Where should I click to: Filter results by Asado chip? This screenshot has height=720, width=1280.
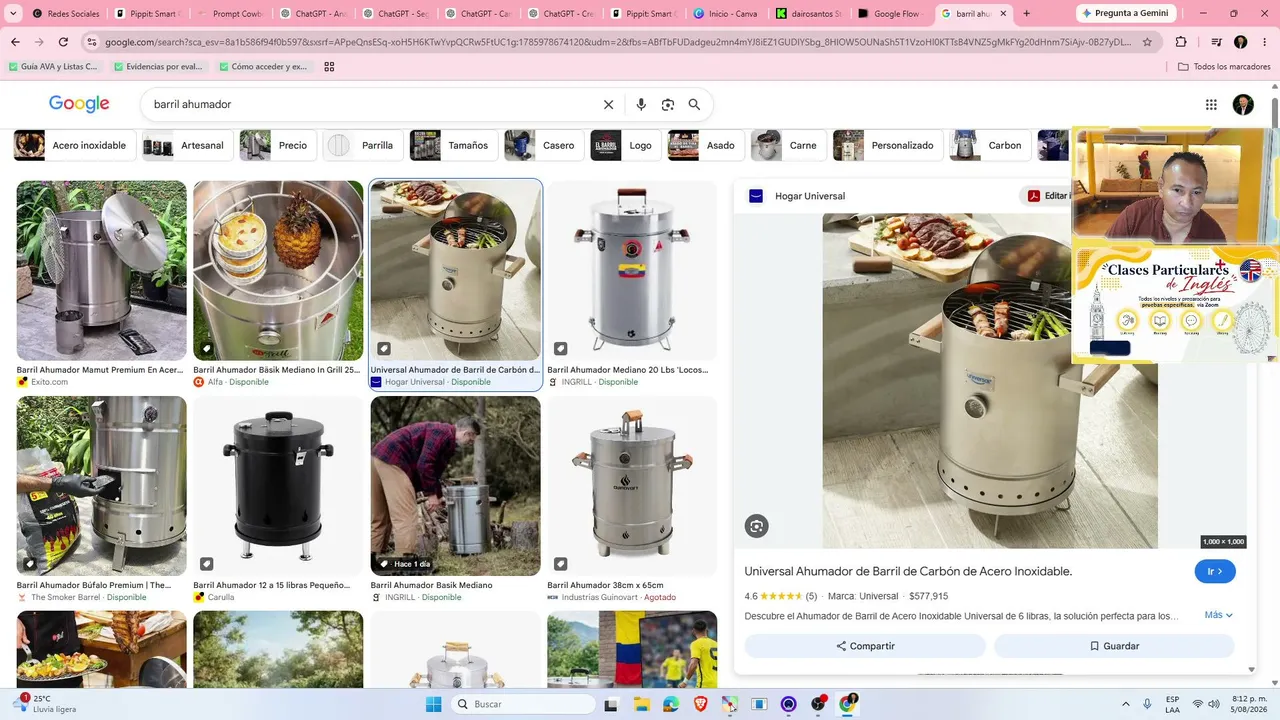click(706, 145)
